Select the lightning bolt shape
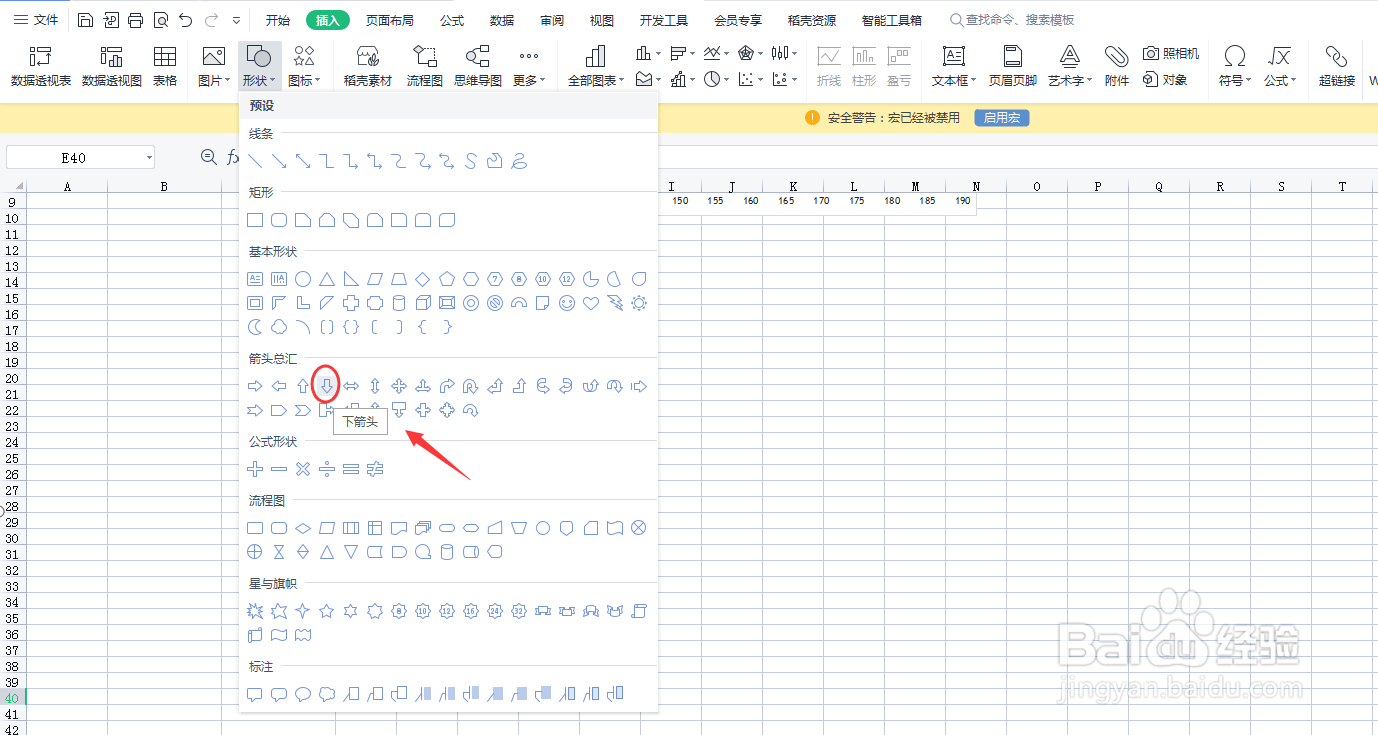Image resolution: width=1378 pixels, height=735 pixels. (615, 303)
